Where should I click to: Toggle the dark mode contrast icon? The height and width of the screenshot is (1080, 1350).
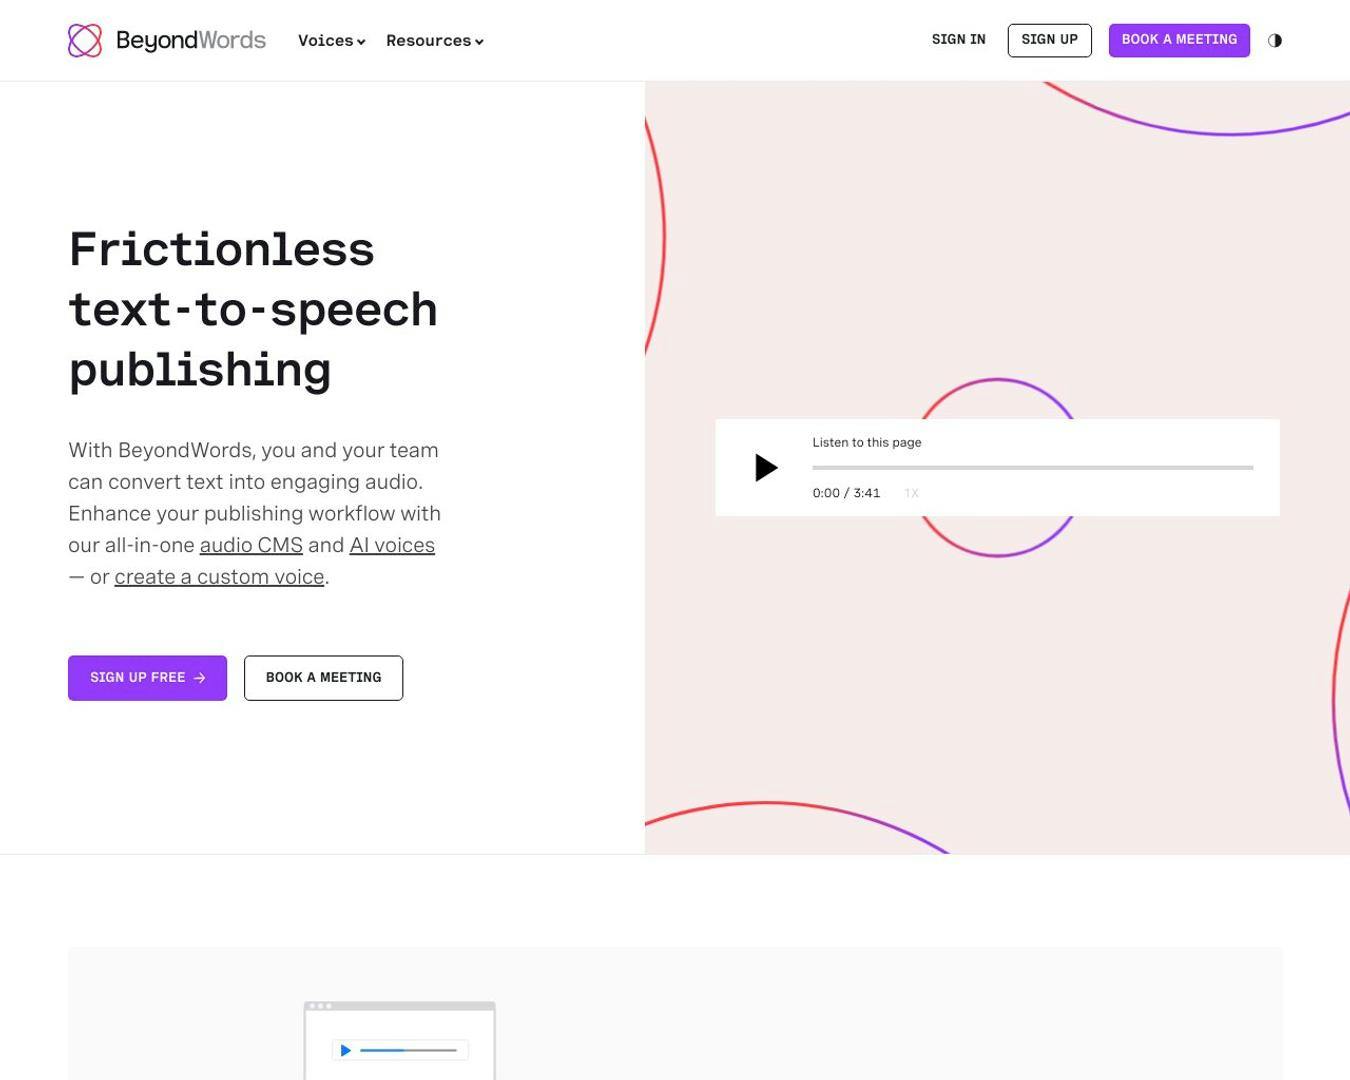tap(1275, 40)
